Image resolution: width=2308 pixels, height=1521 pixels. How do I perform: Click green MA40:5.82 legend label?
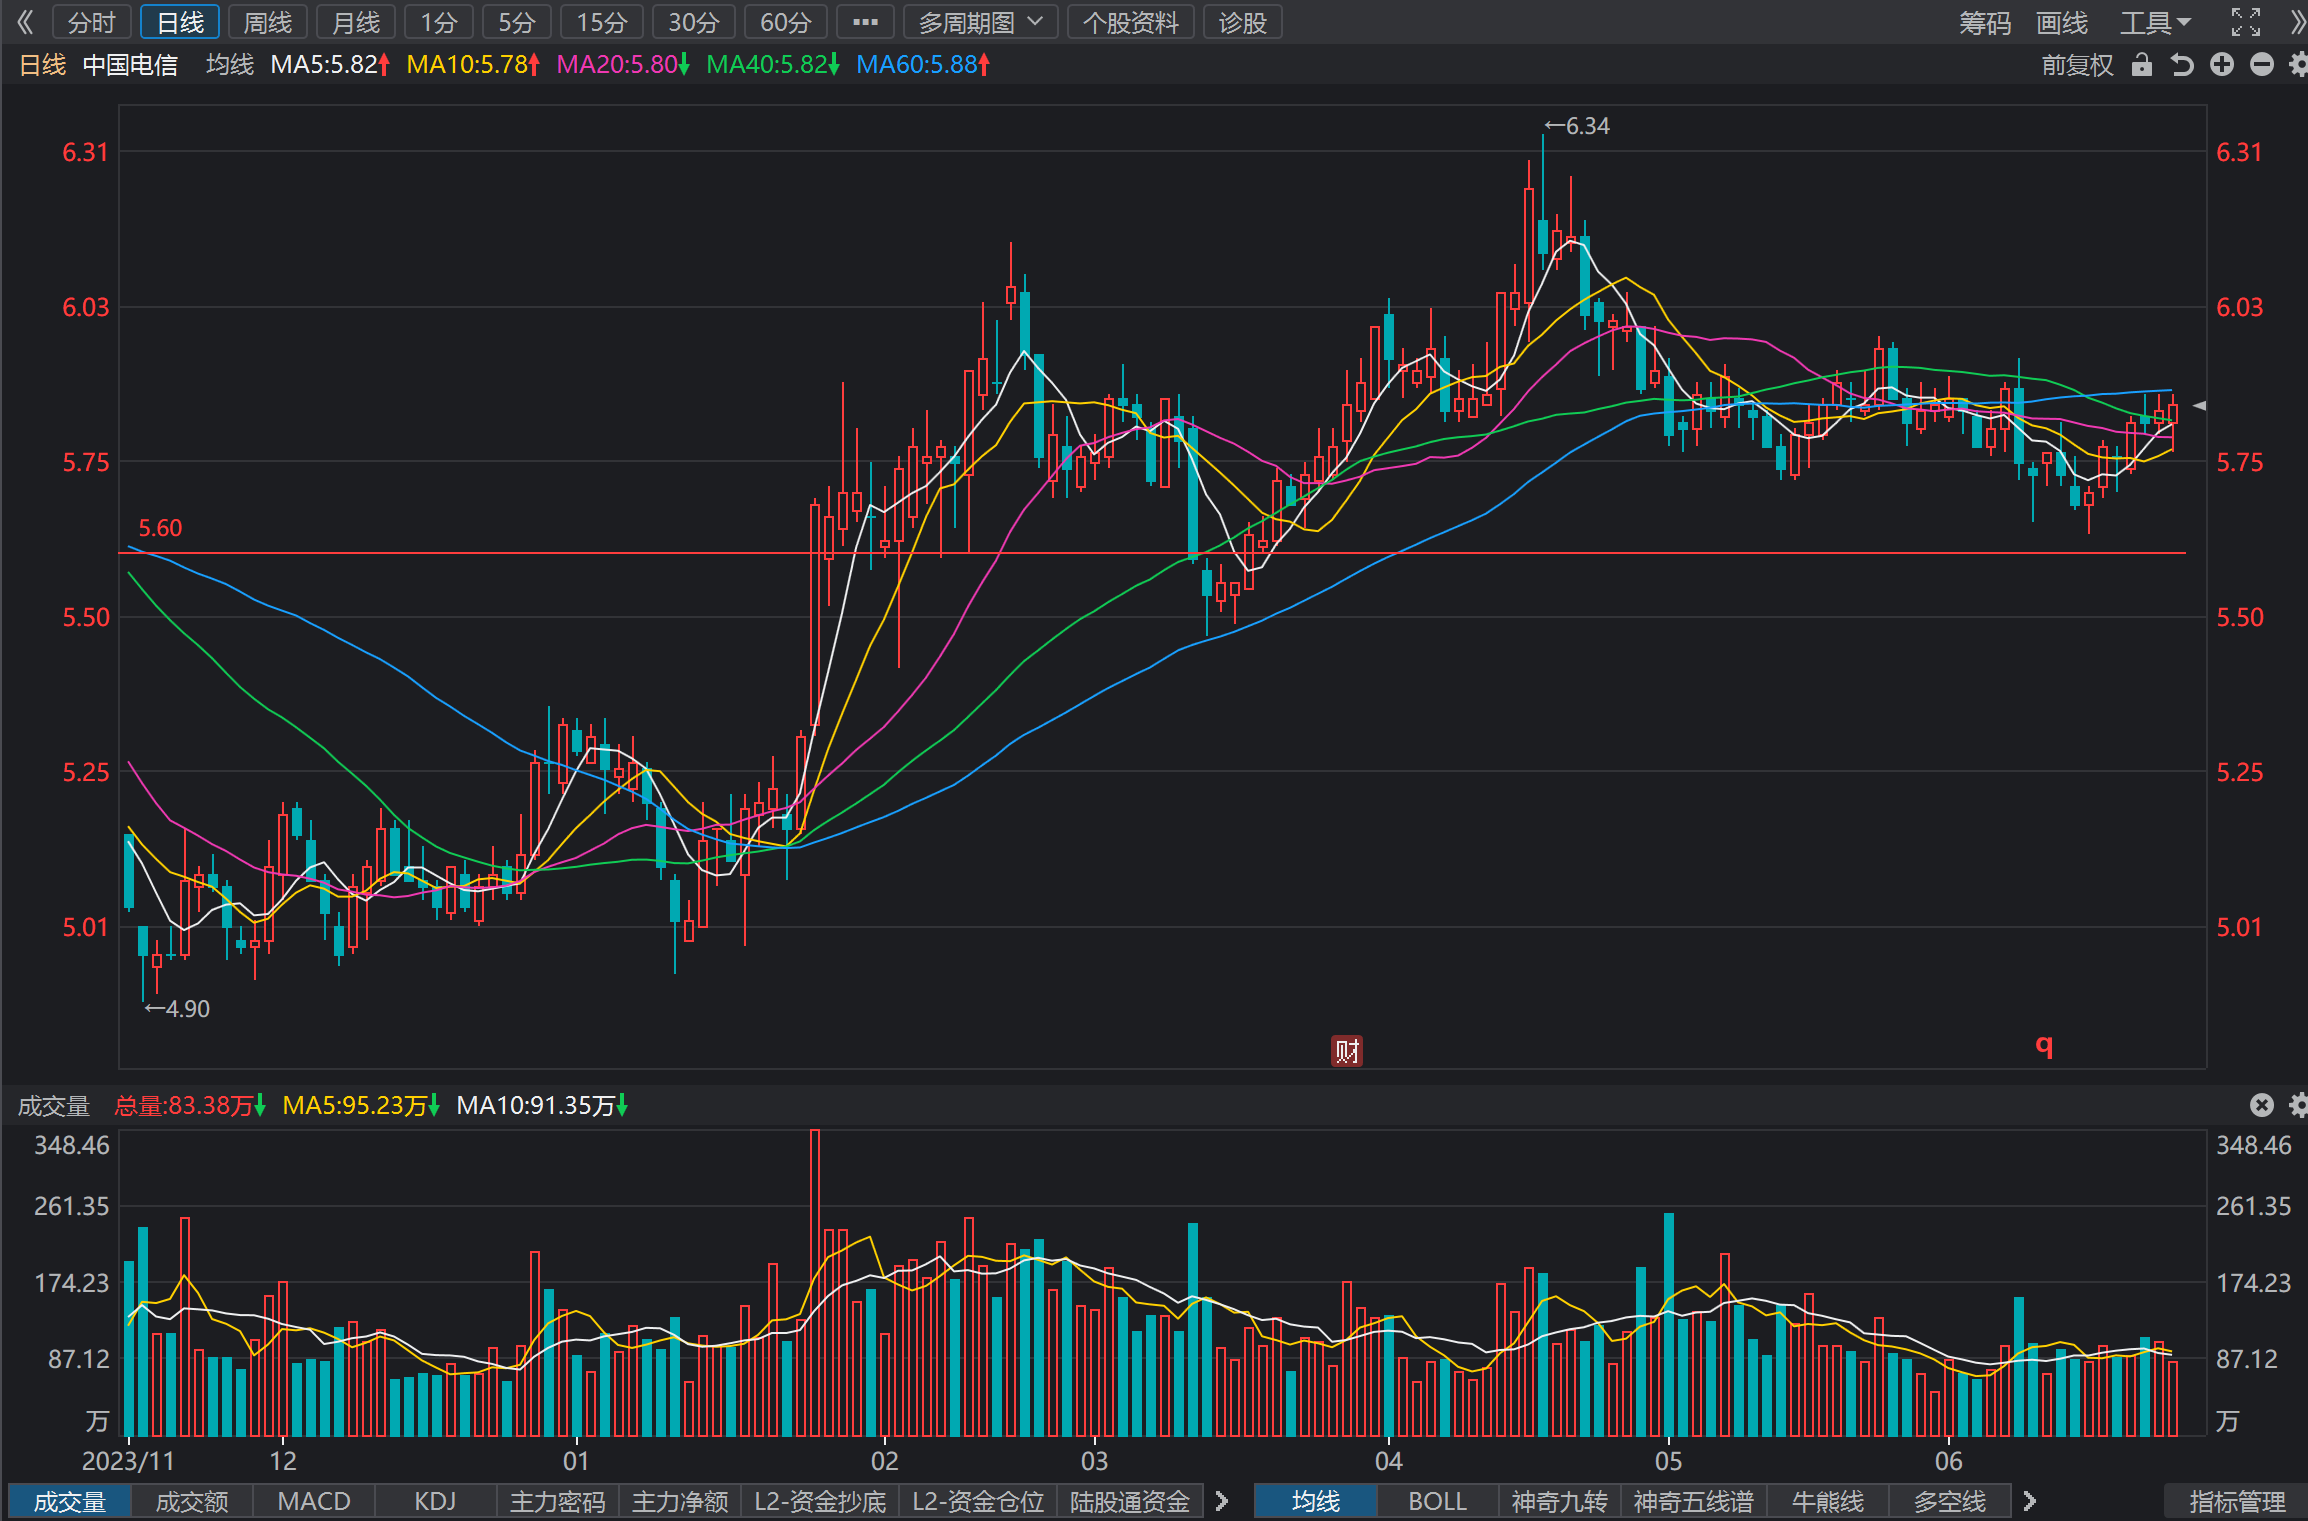[773, 65]
